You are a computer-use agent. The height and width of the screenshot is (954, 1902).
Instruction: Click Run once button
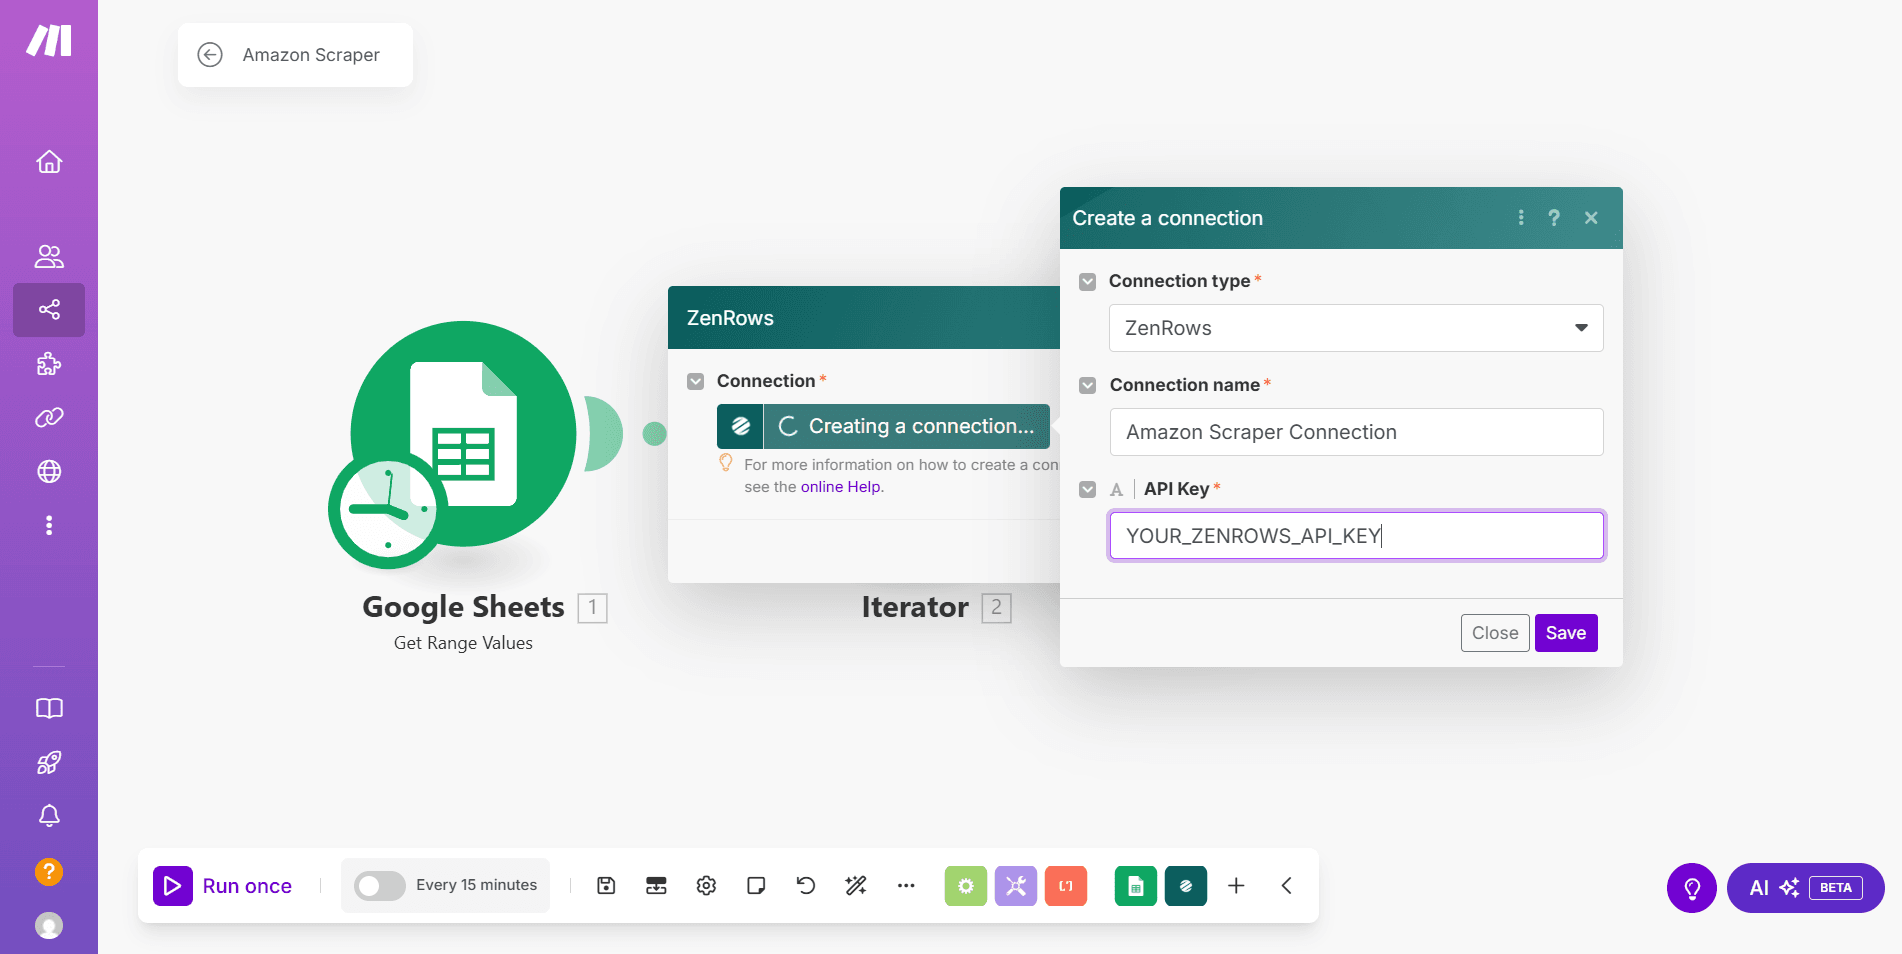[x=223, y=886]
